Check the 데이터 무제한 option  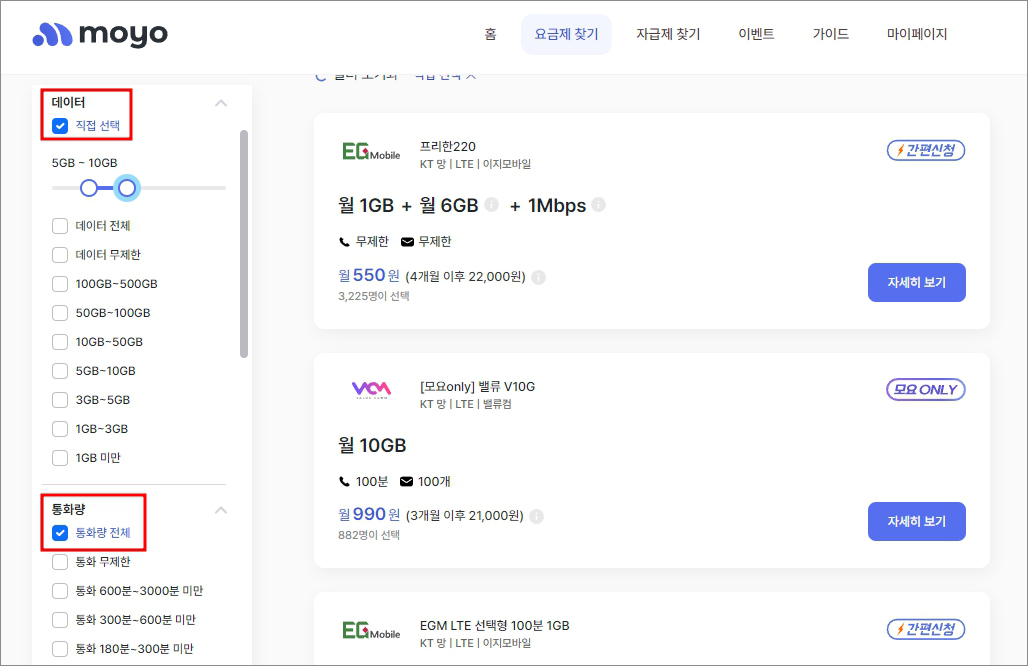coord(60,255)
